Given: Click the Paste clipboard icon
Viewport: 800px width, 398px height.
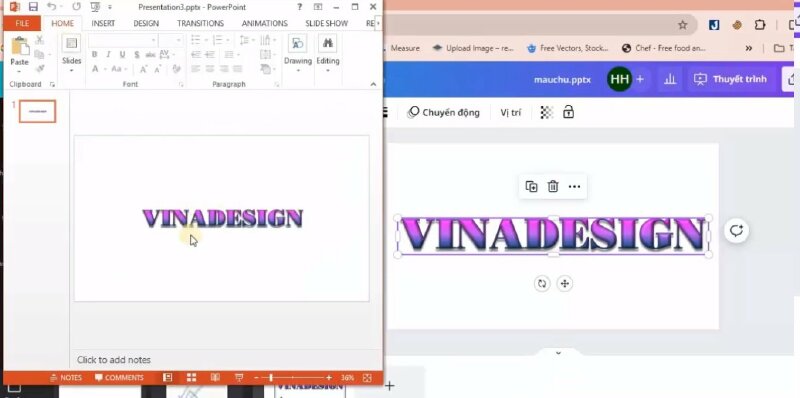Looking at the screenshot, I should point(20,47).
